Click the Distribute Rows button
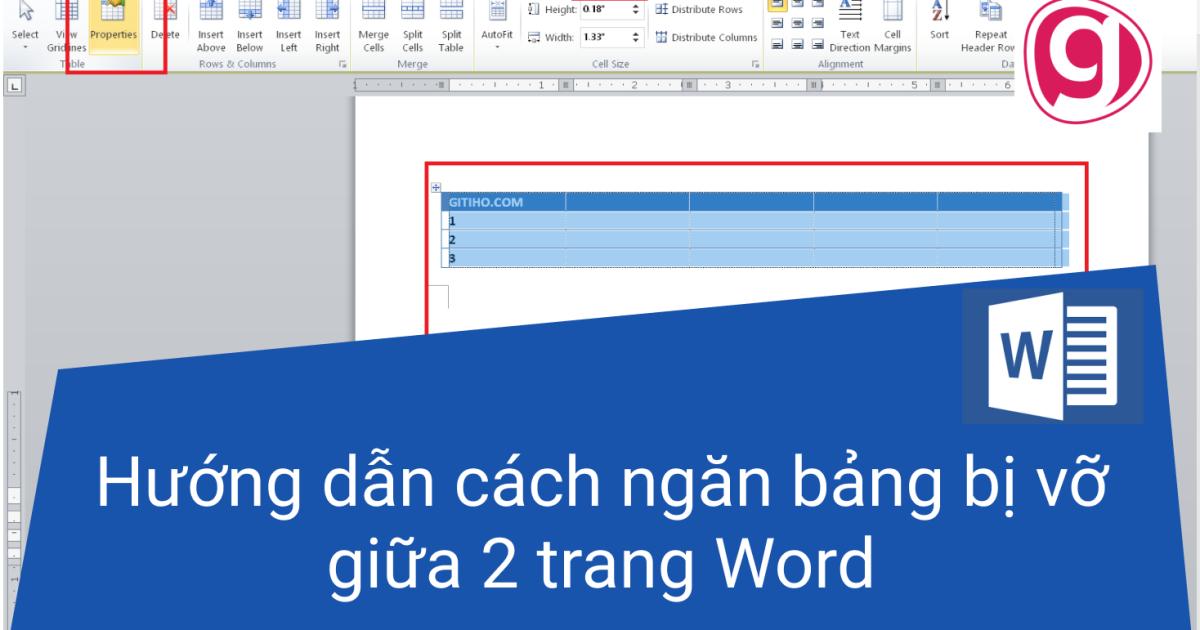The height and width of the screenshot is (630, 1200). (700, 8)
